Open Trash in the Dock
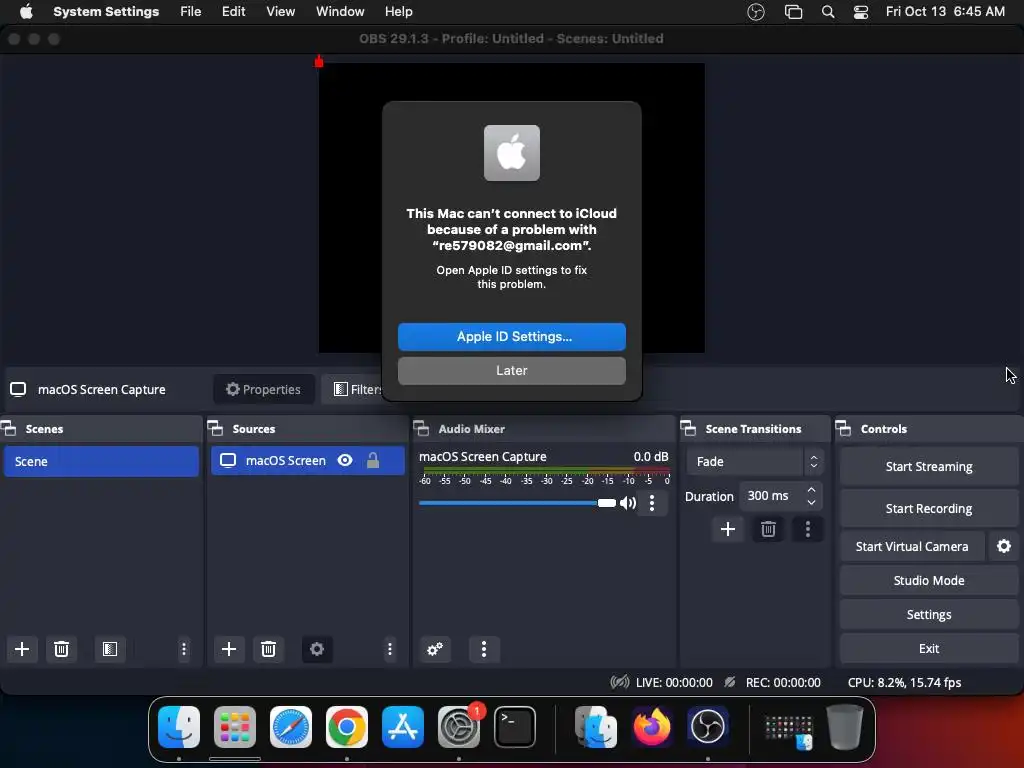 [x=845, y=726]
